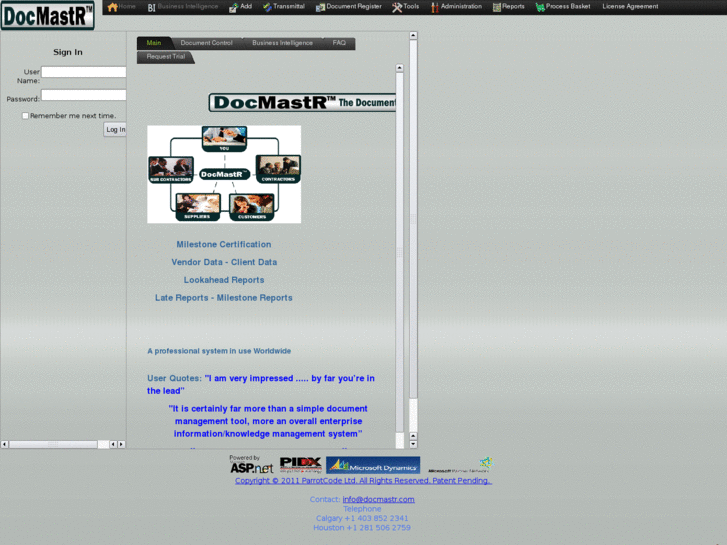Viewport: 727px width, 545px height.
Task: Focus the Password input field
Action: pos(83,95)
